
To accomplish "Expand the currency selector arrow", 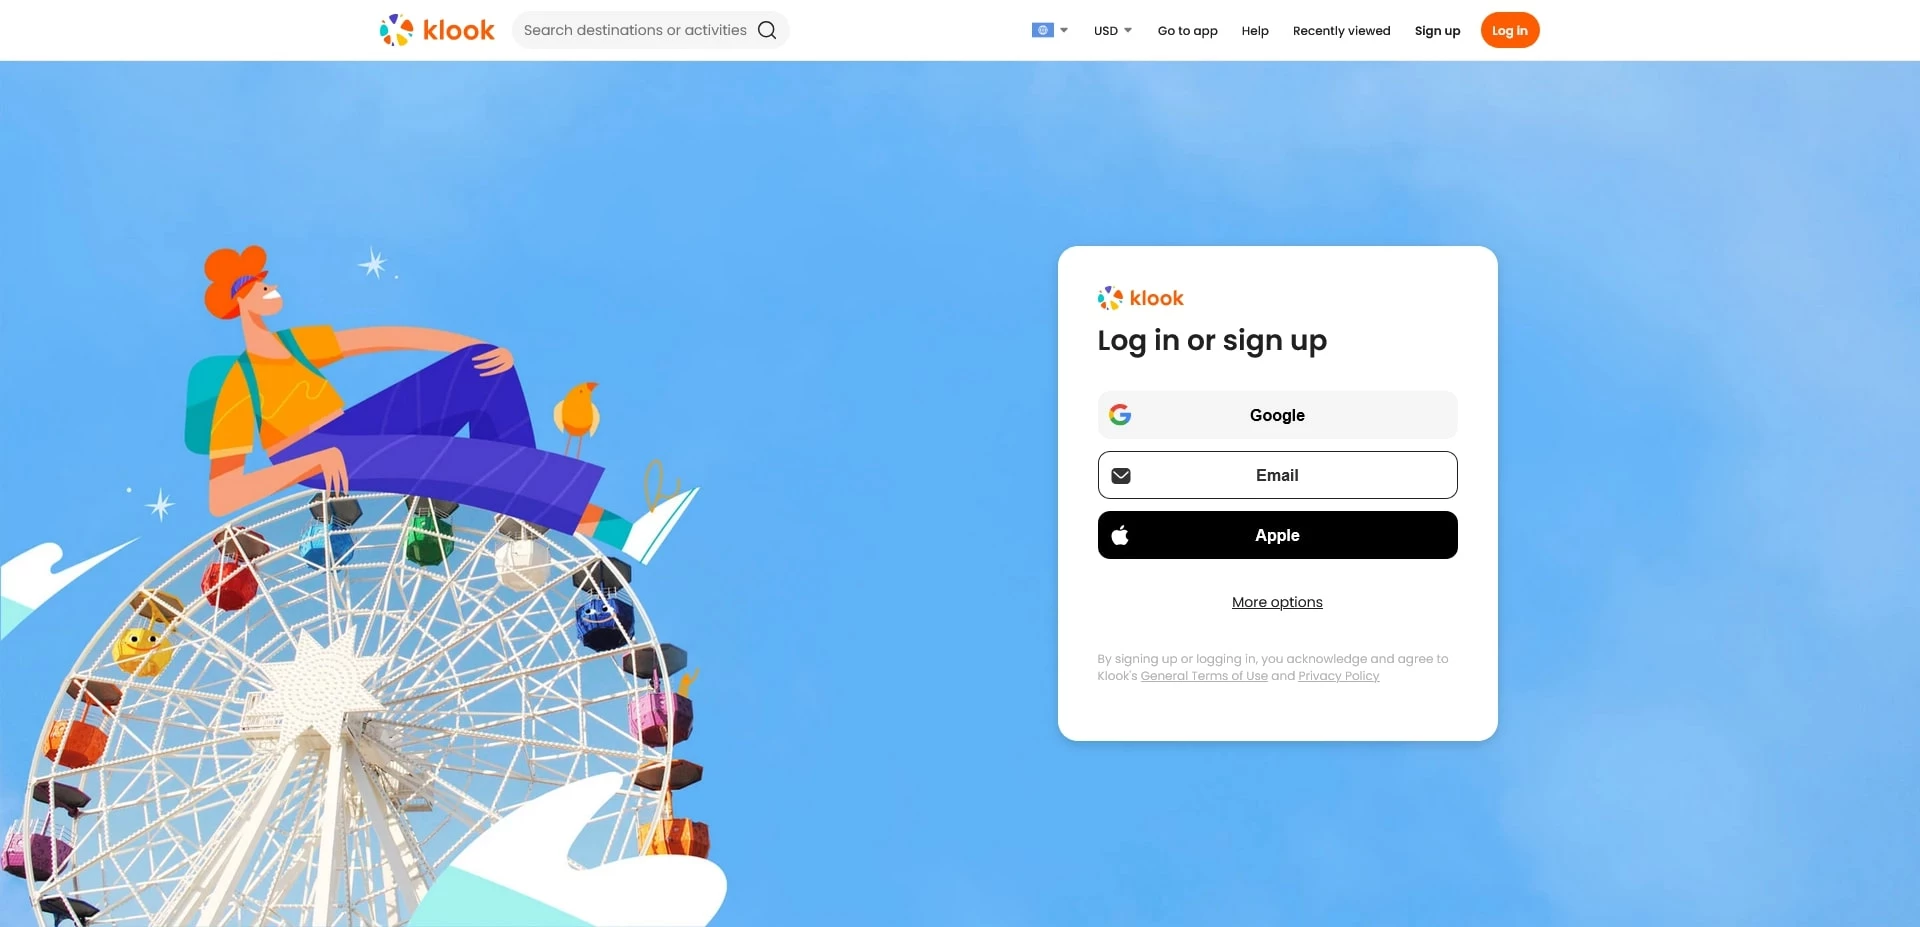I will click(x=1128, y=30).
